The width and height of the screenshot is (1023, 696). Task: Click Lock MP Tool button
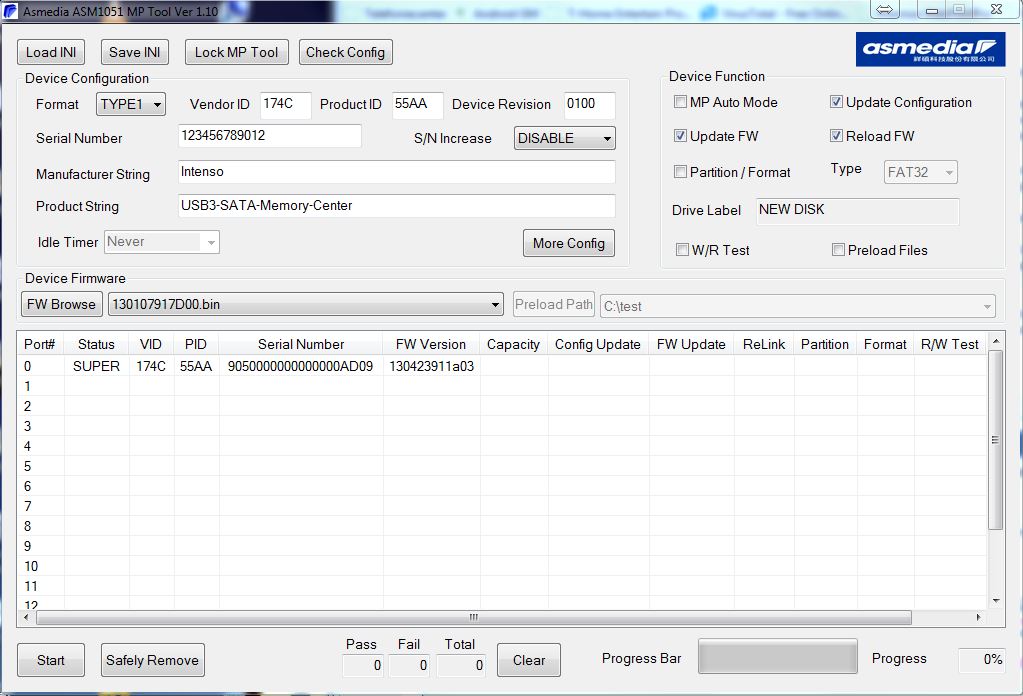tap(236, 52)
